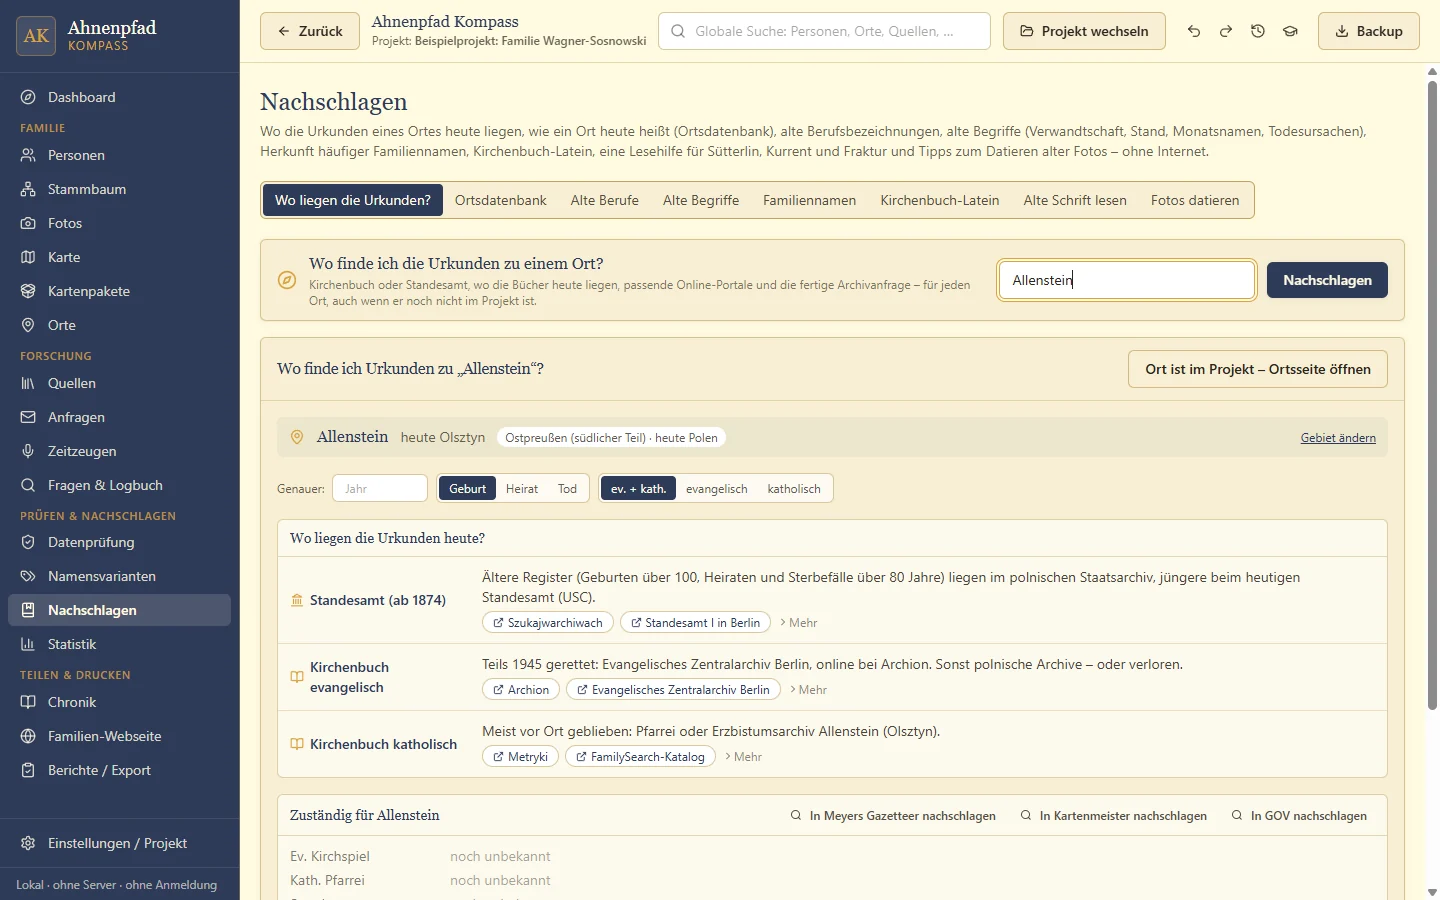Switch to the Ortsdatenbank tab
Screen dimensions: 1440x900
pyautogui.click(x=501, y=200)
